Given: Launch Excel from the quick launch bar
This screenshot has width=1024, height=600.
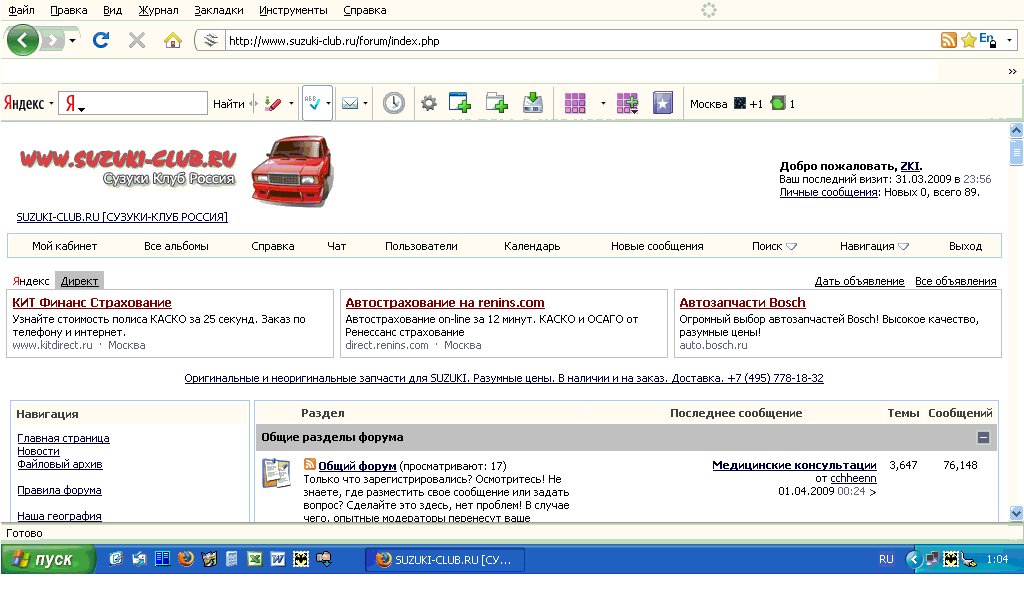Looking at the screenshot, I should [255, 559].
